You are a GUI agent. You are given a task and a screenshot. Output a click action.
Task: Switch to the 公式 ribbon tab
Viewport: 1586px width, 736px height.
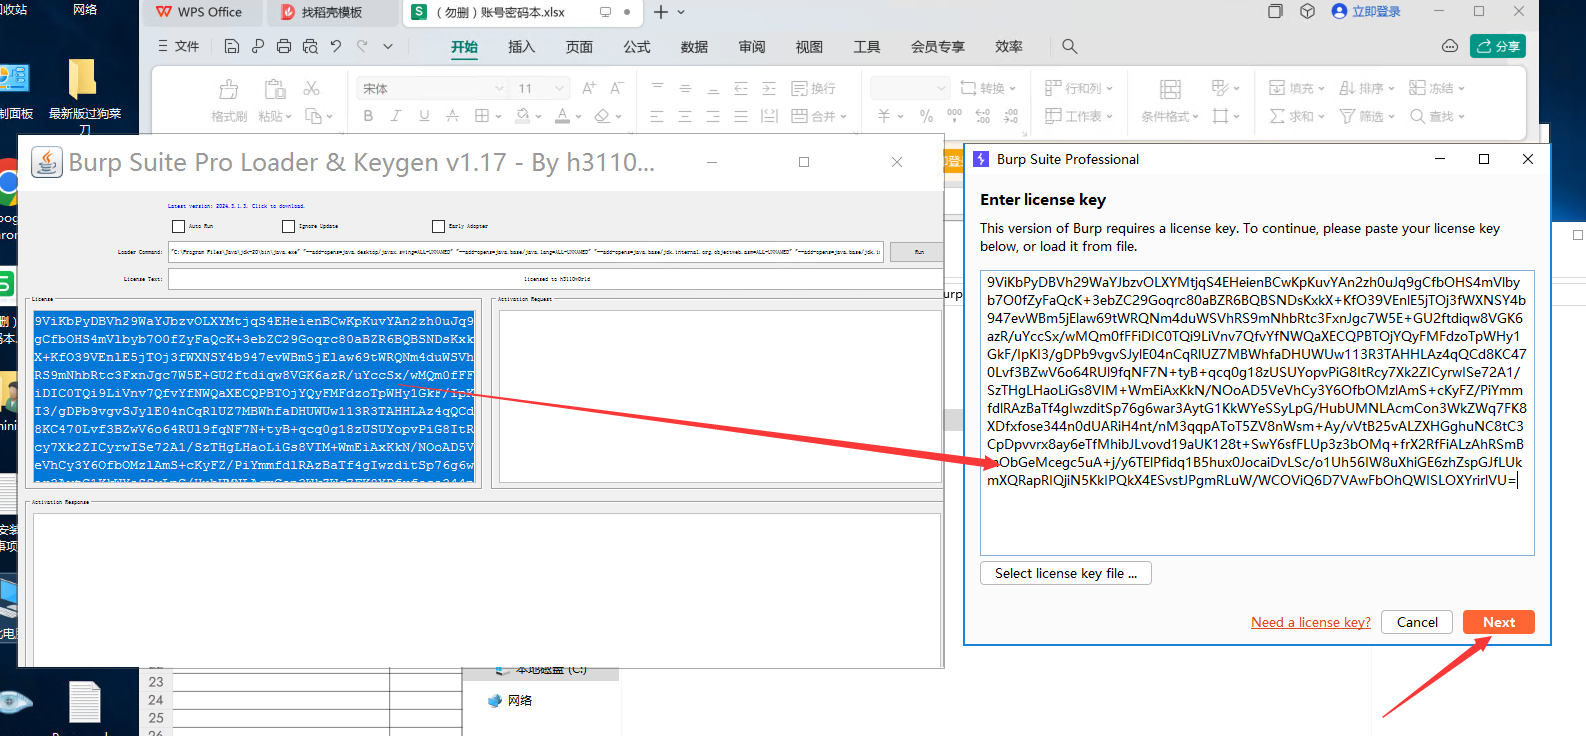[637, 46]
